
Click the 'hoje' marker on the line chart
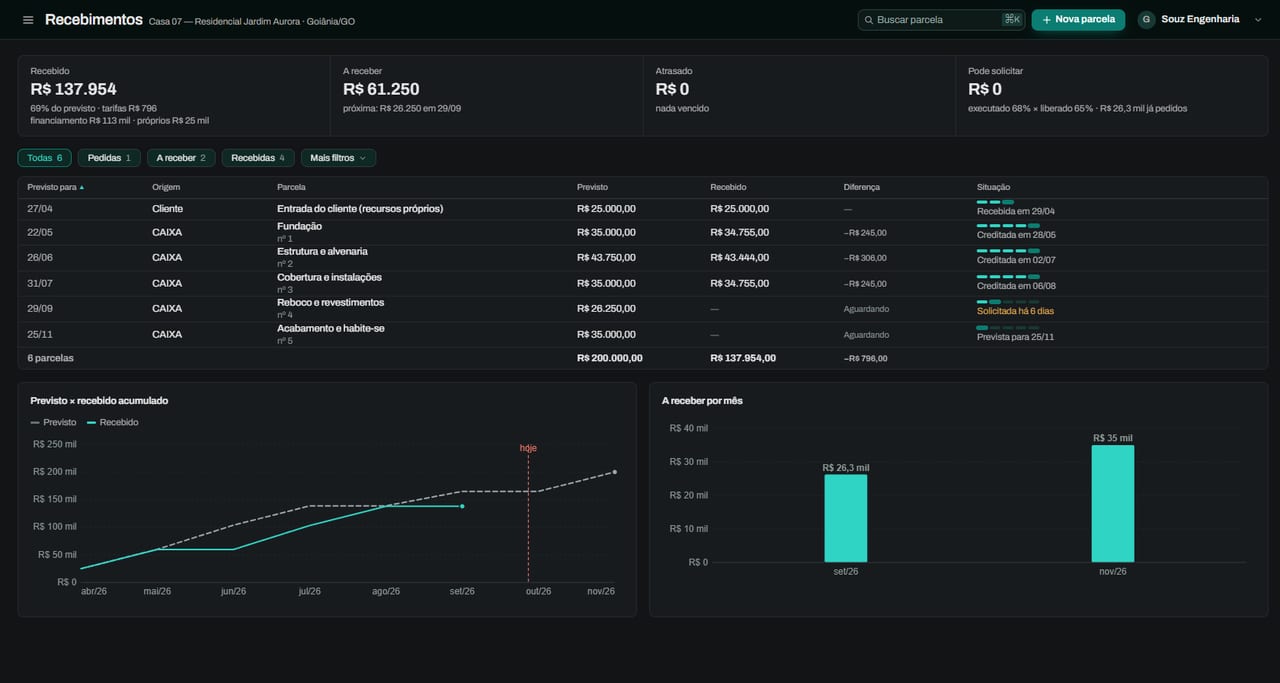click(528, 448)
